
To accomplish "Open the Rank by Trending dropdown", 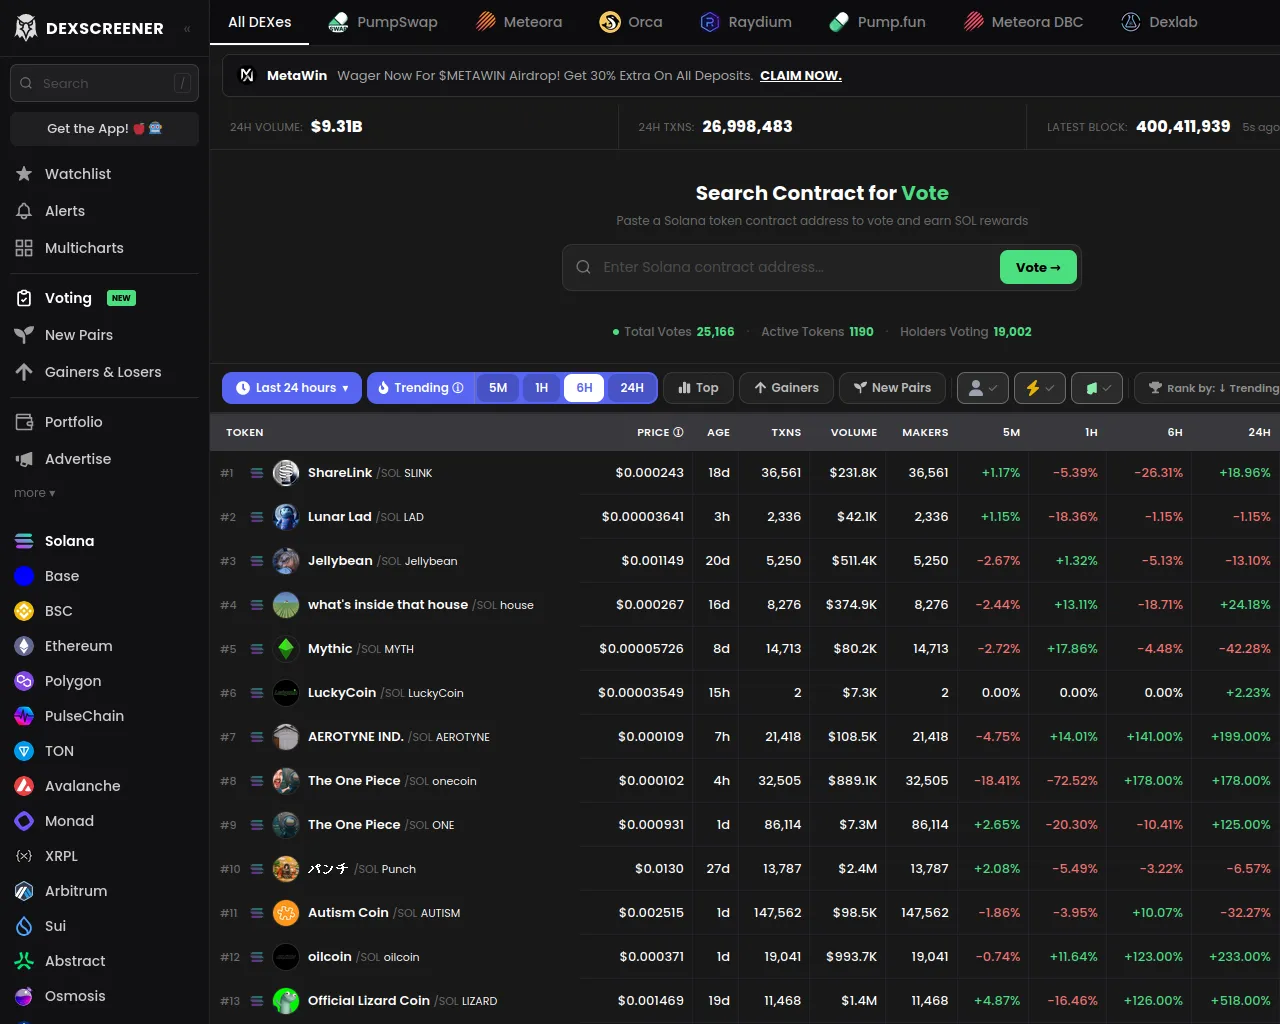I will point(1212,388).
